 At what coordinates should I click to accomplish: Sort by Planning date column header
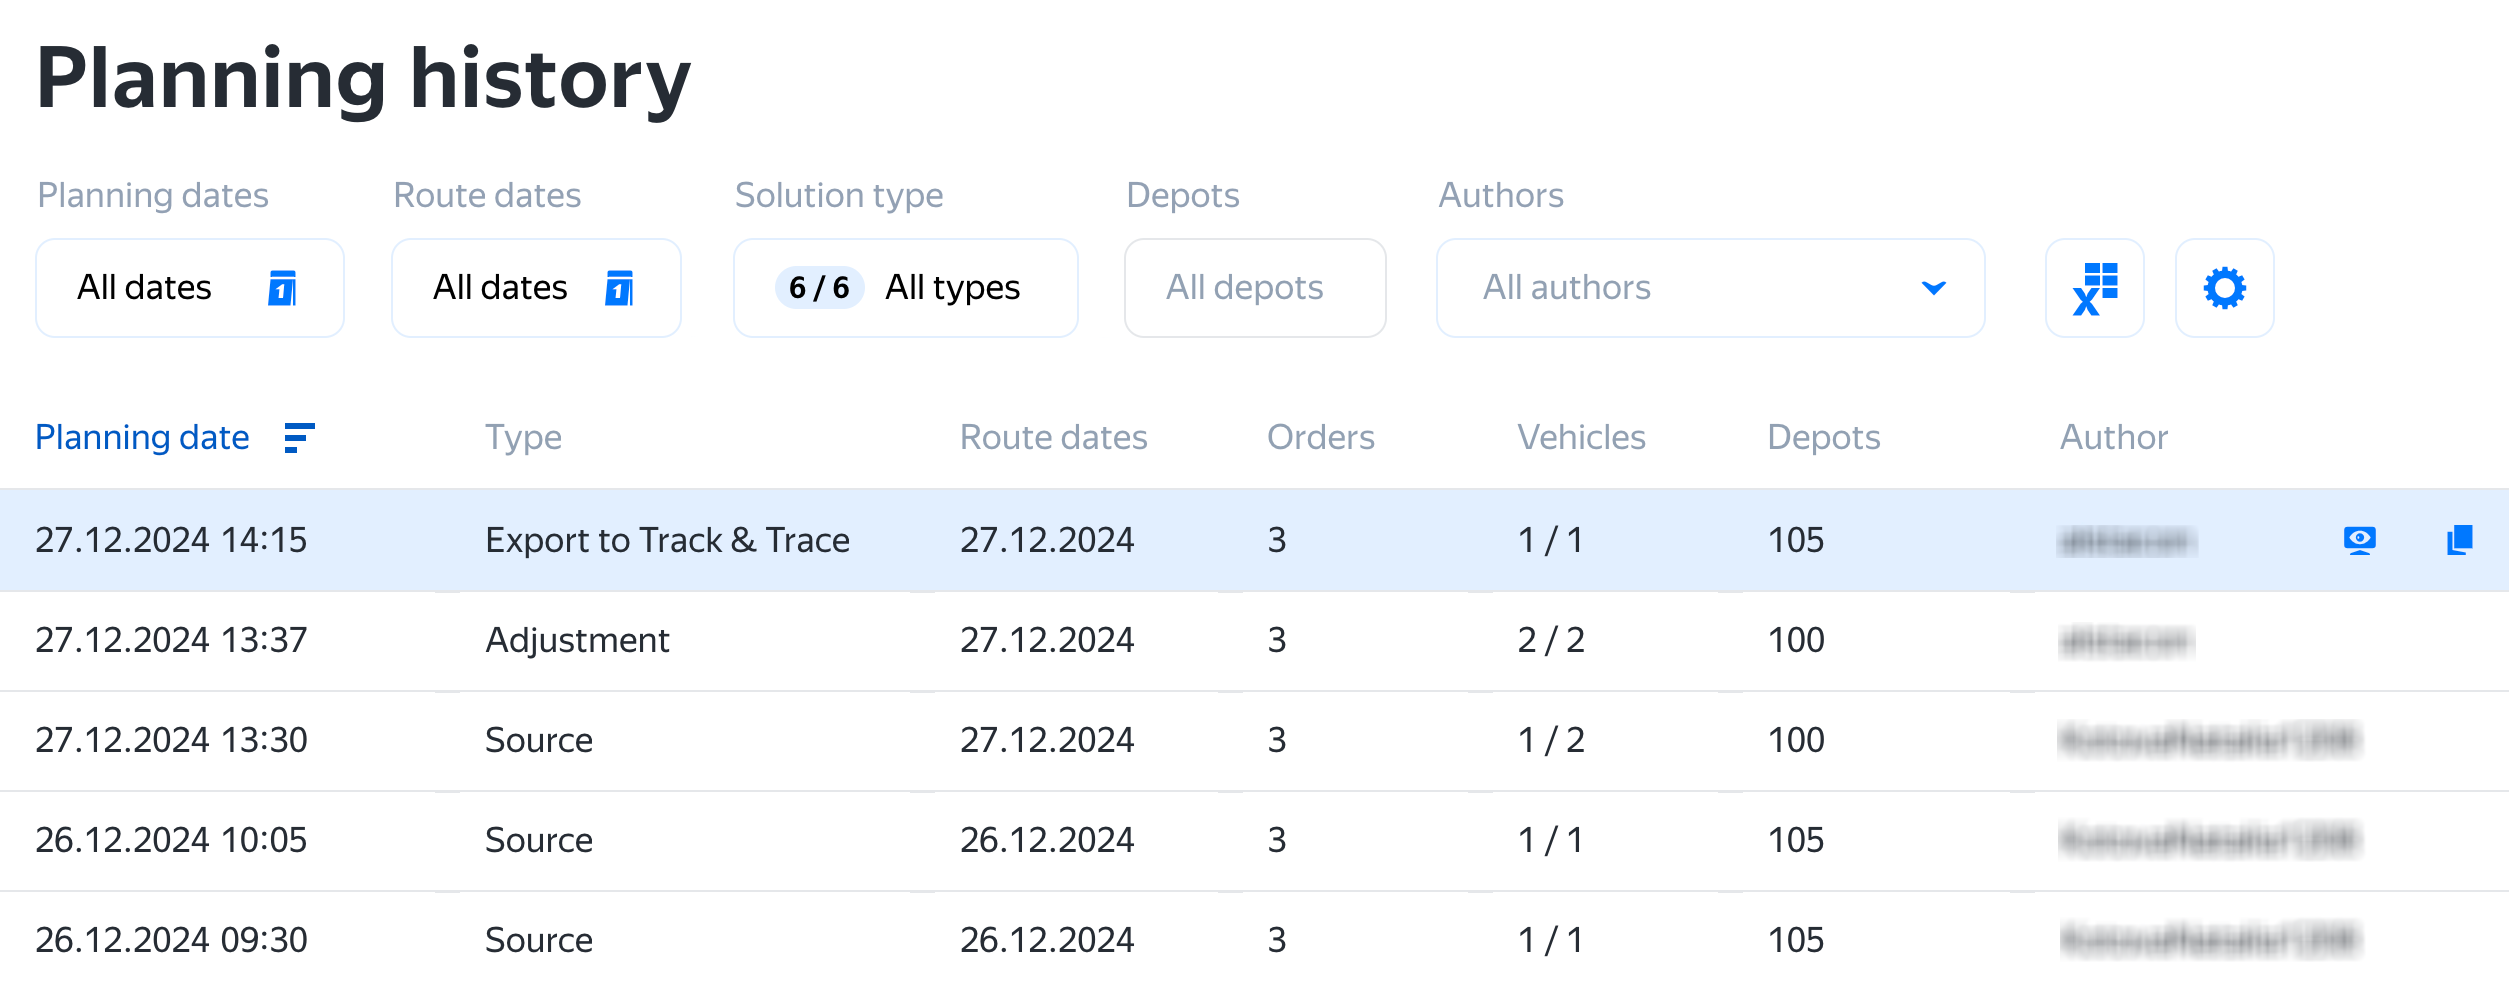pos(142,438)
